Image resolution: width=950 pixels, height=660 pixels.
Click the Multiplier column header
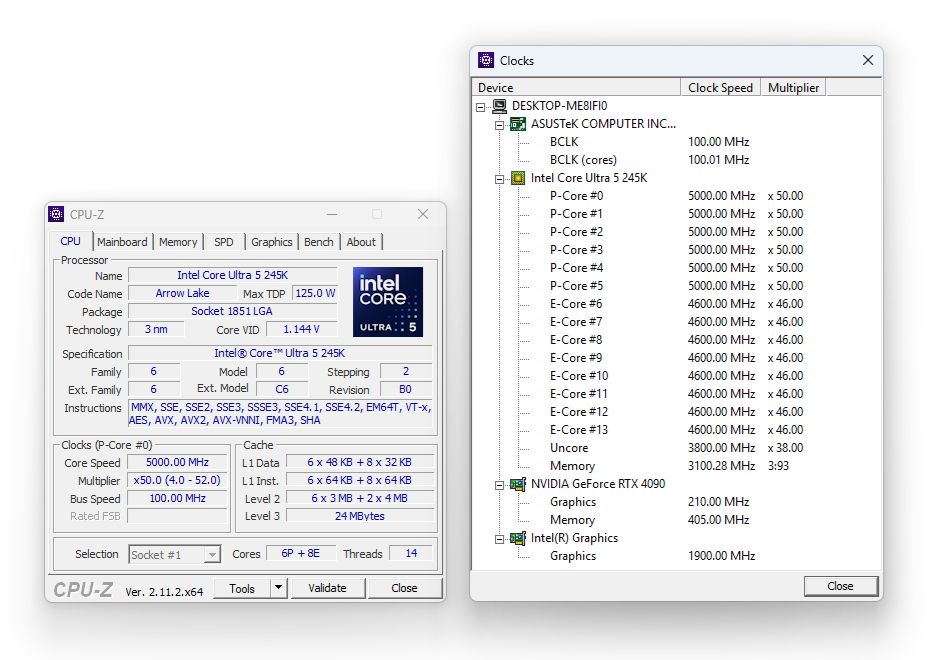tap(793, 87)
